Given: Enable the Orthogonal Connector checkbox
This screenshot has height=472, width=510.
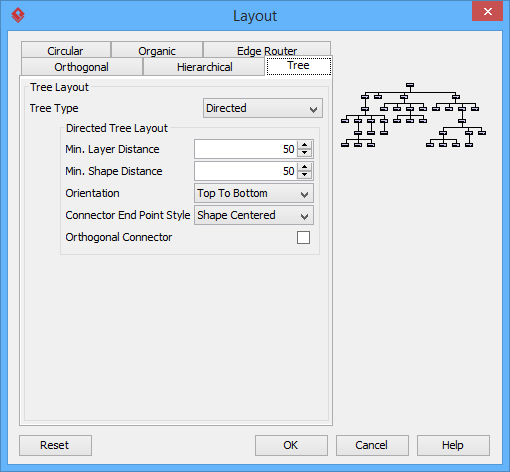Looking at the screenshot, I should [x=303, y=237].
